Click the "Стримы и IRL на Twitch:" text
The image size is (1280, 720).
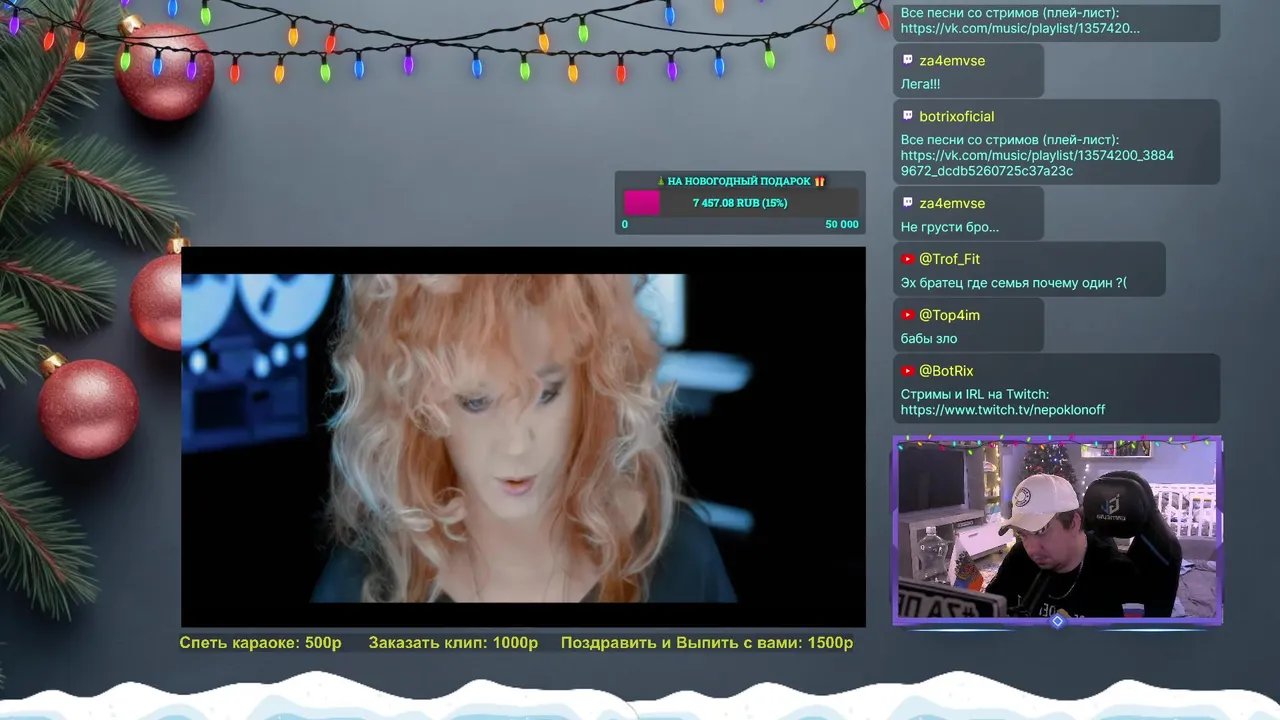(x=975, y=394)
